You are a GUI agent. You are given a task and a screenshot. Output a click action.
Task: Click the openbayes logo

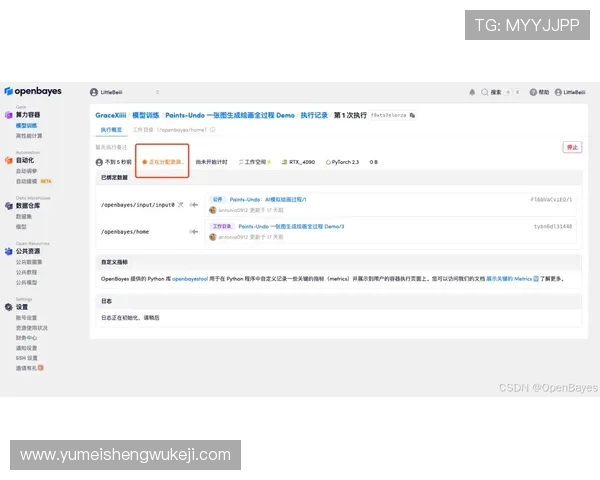(33, 91)
